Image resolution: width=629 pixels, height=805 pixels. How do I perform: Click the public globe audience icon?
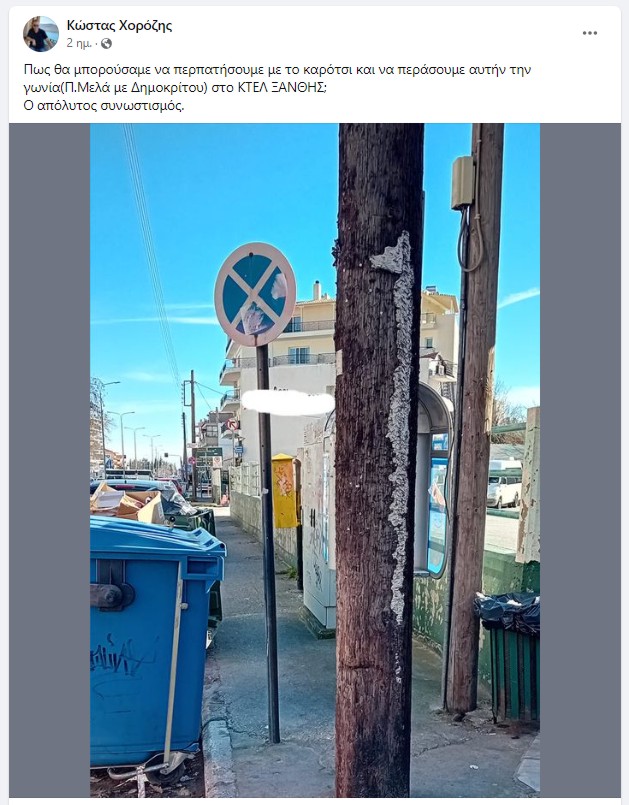point(106,44)
